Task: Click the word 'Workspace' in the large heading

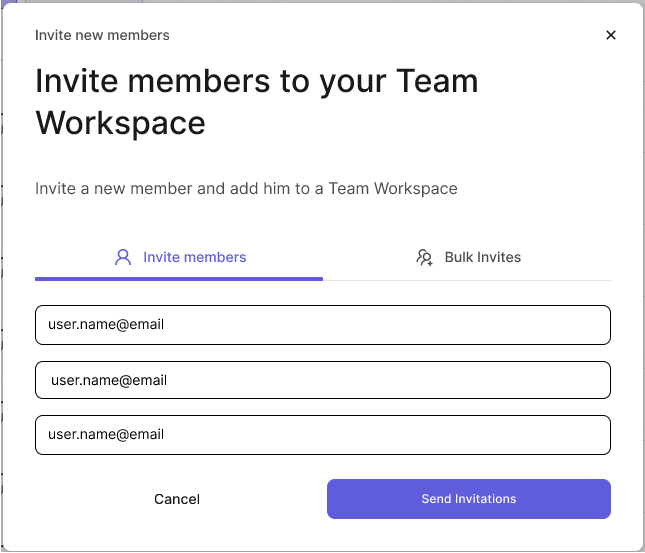Action: (120, 123)
